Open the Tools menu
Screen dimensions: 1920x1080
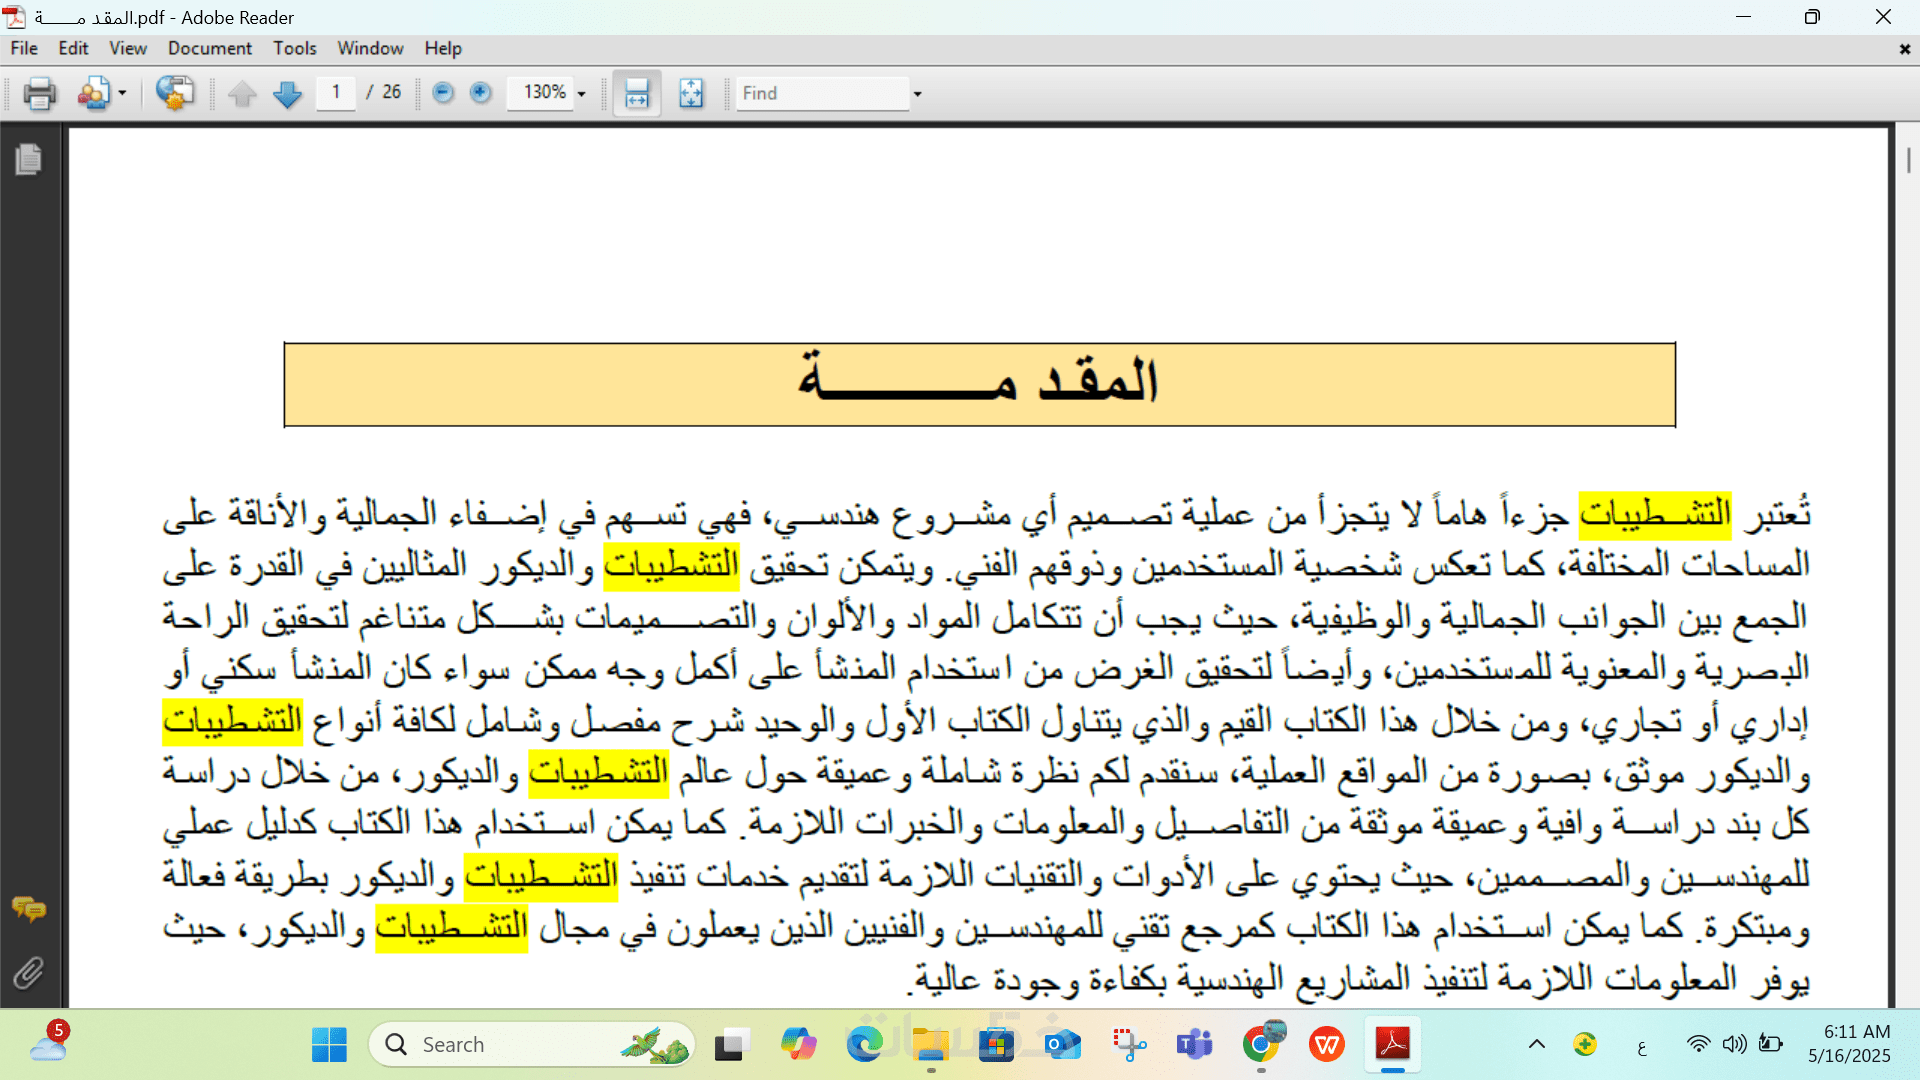click(294, 48)
